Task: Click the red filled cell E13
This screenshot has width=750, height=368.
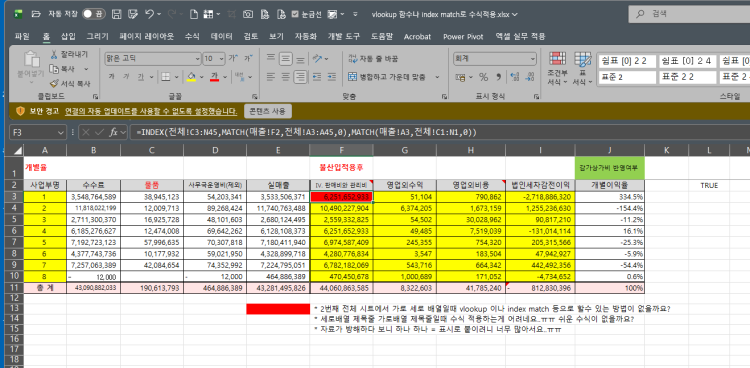Action: coord(278,309)
